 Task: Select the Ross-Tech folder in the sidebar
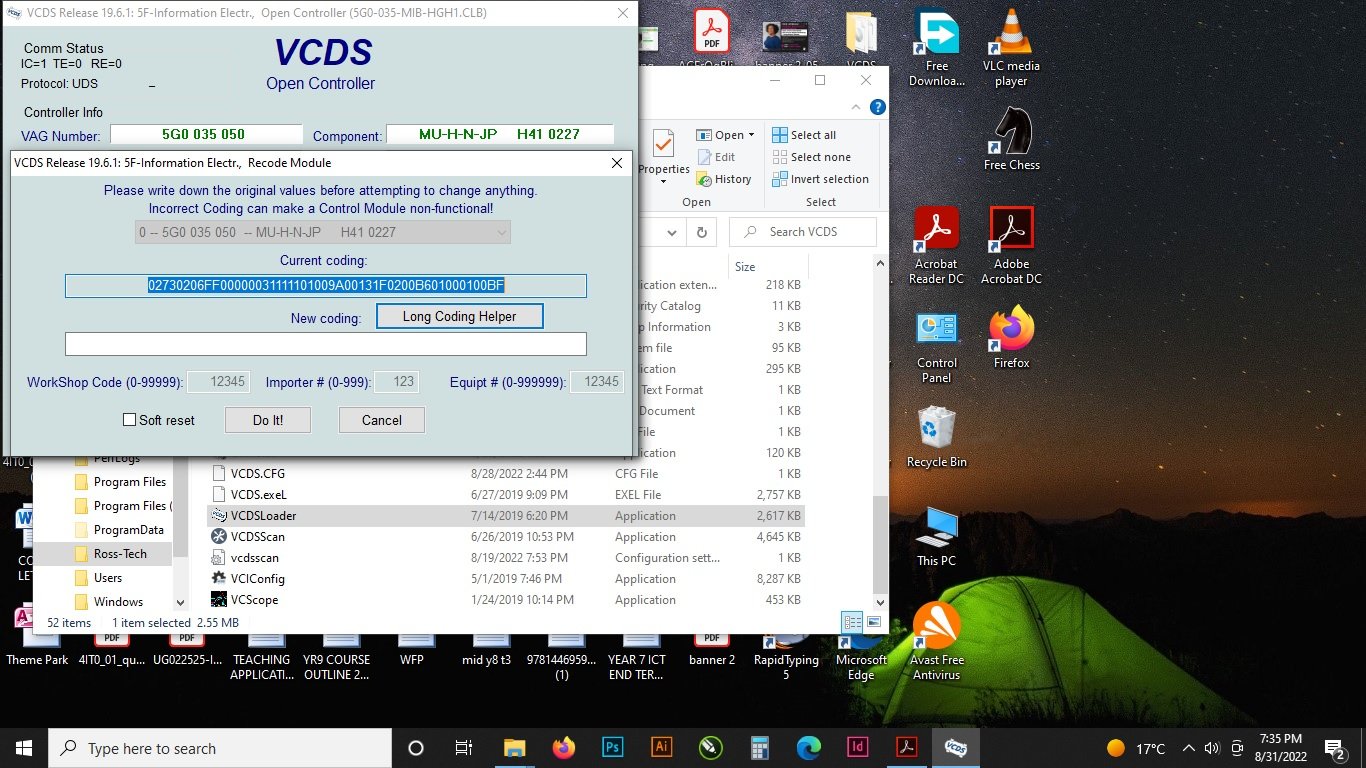pos(119,553)
